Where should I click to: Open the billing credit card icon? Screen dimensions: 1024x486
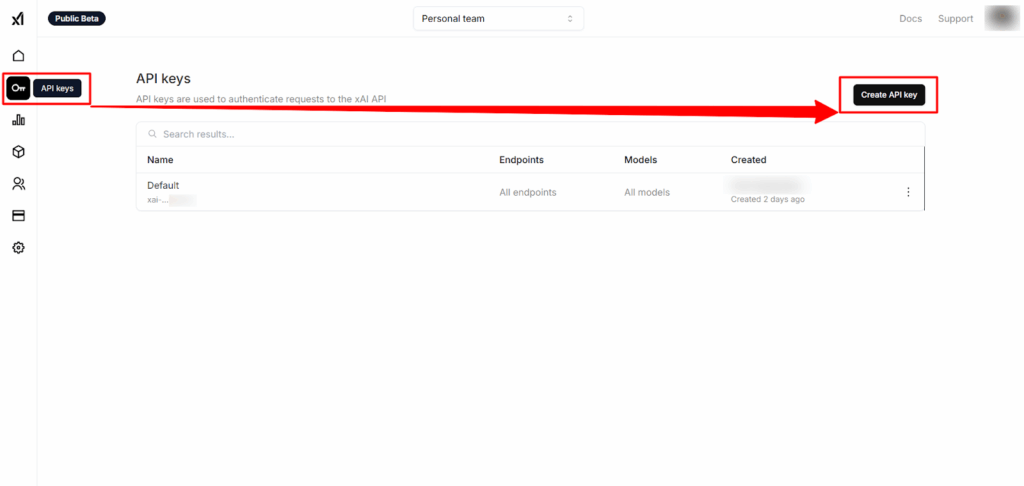click(18, 216)
